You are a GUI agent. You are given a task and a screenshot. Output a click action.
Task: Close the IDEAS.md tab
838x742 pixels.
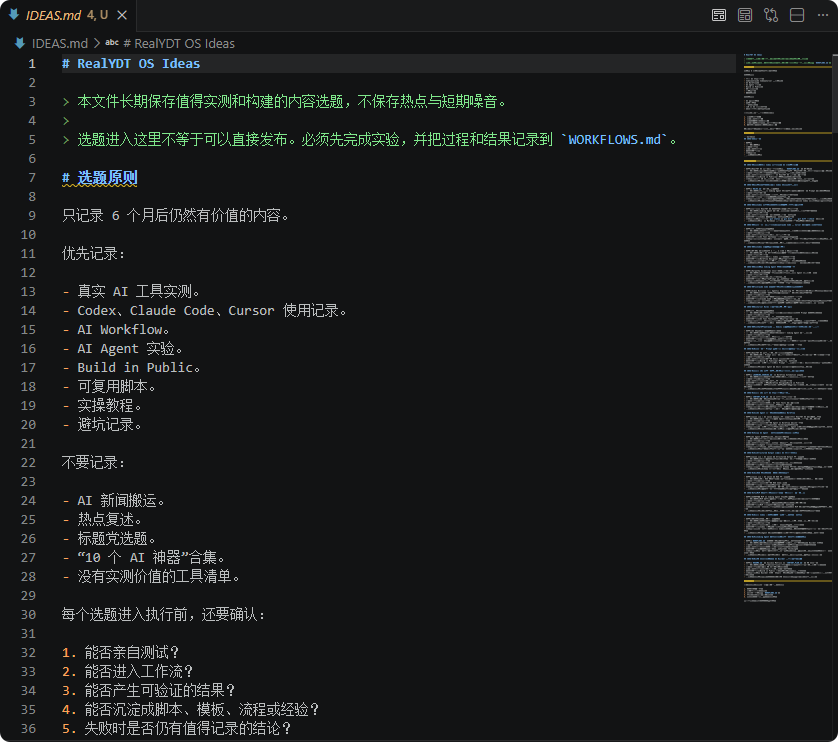(122, 15)
